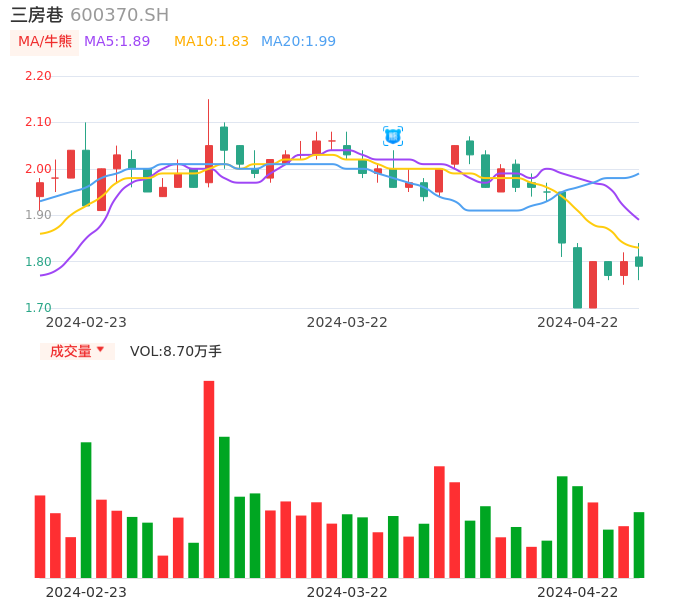Select the last green candlestick on the chart
686x606 pixels.
tap(639, 261)
